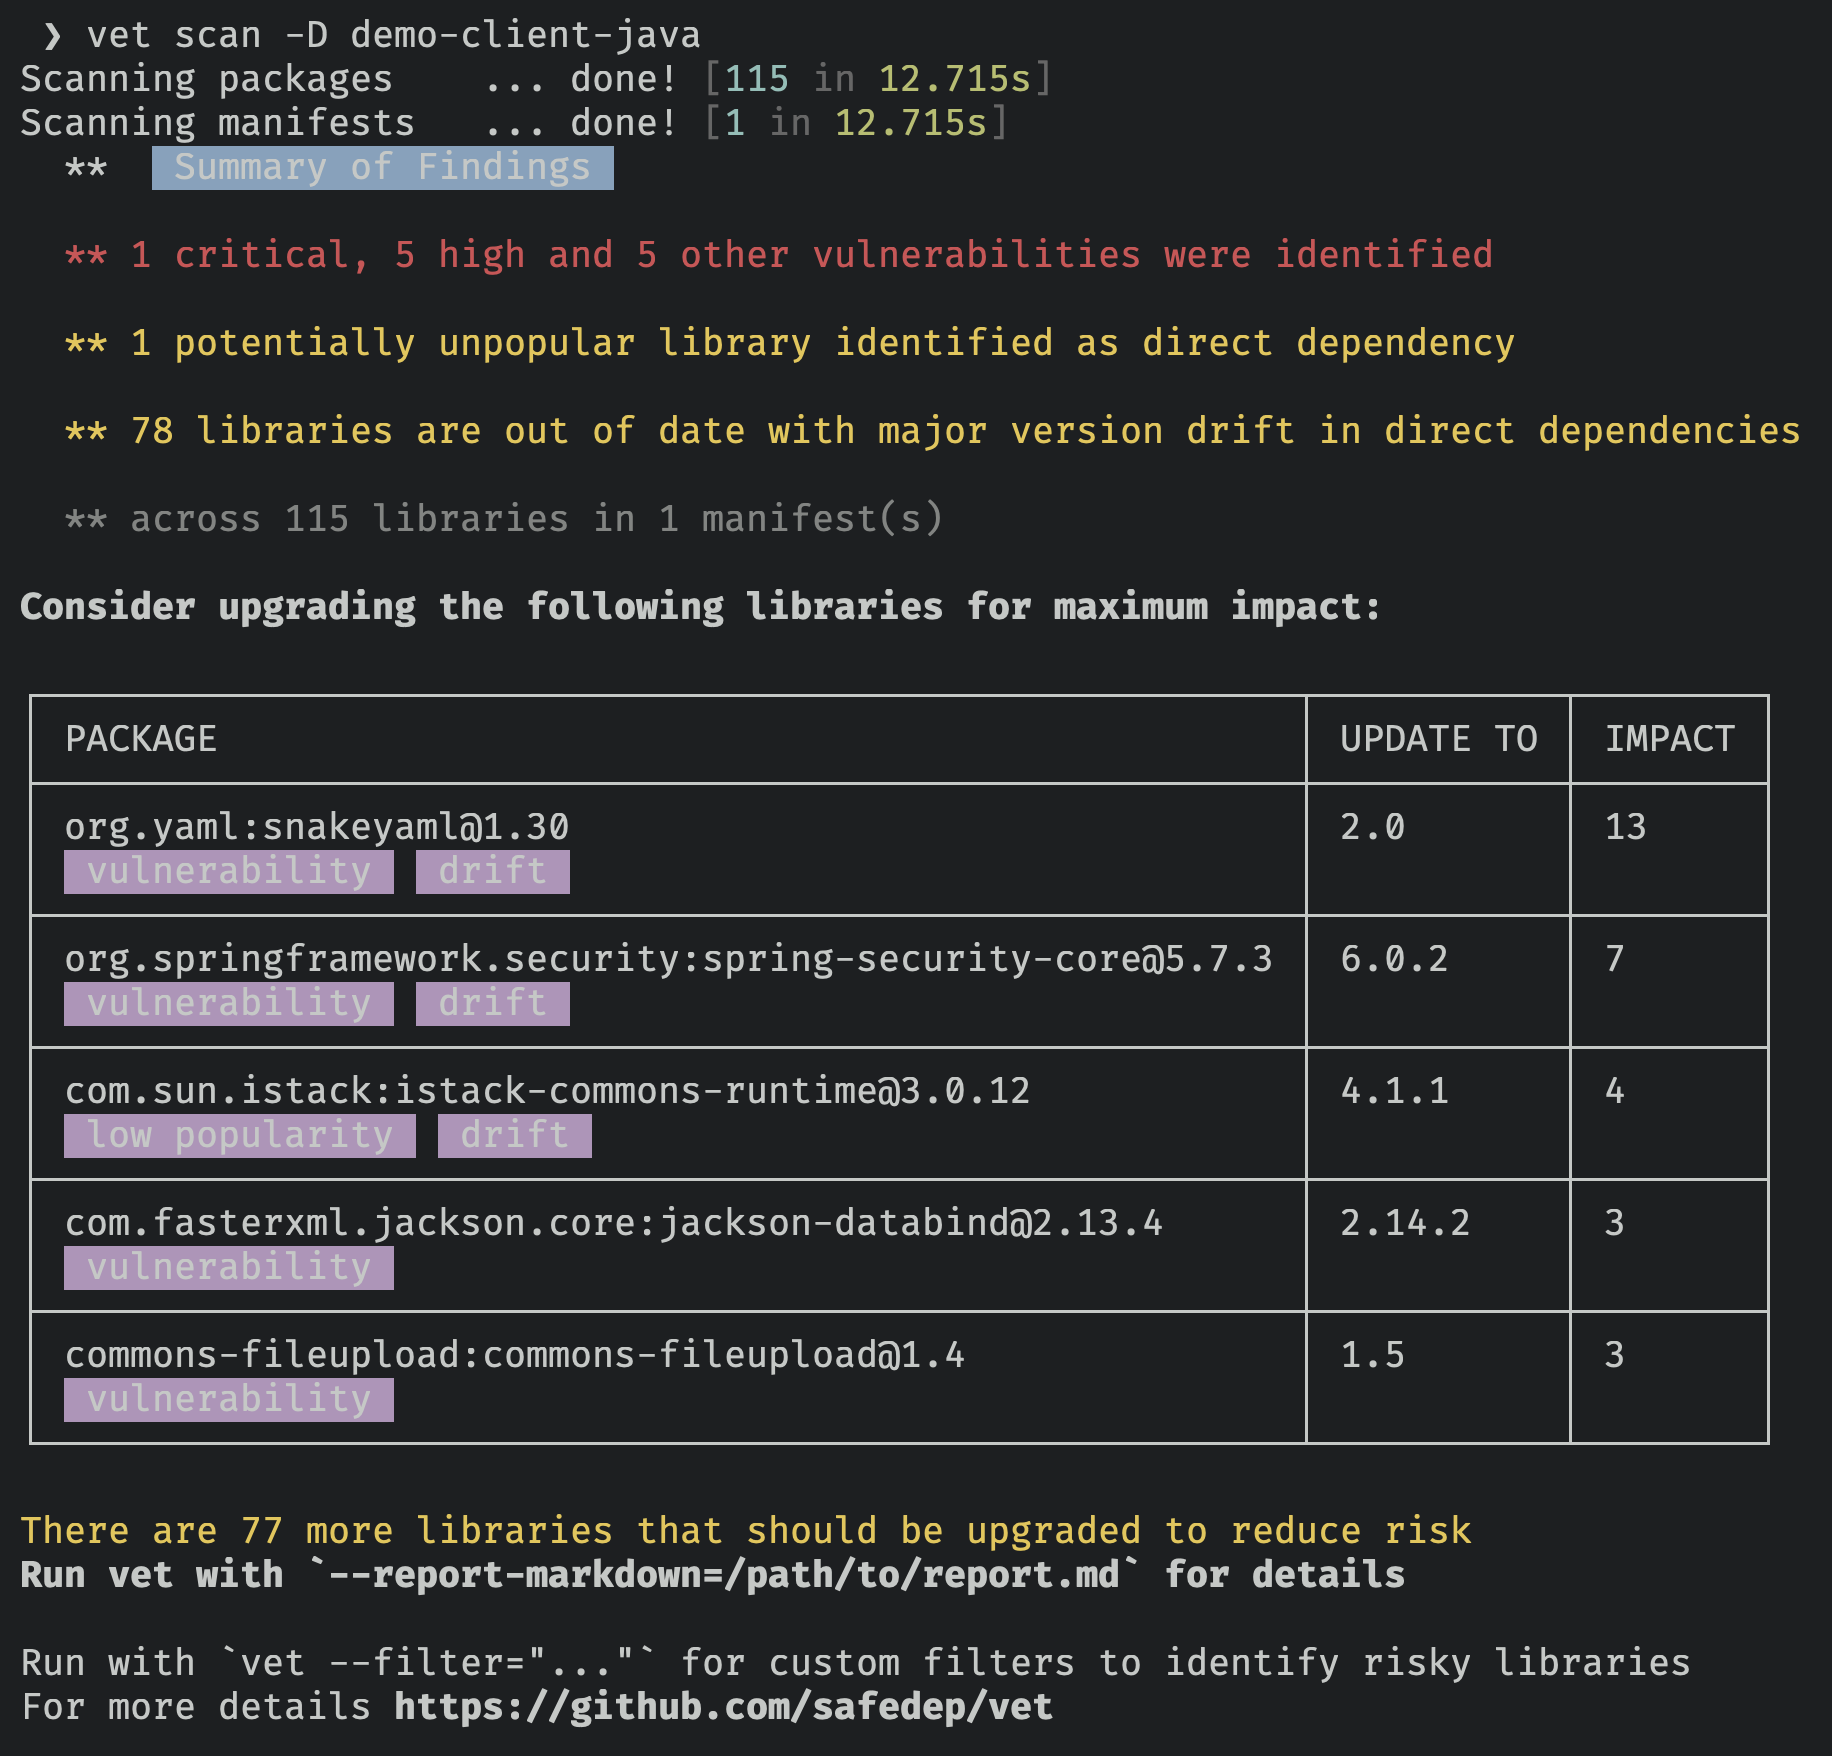The width and height of the screenshot is (1832, 1756).
Task: Click the vulnerability tag under commons-fileupload
Action: (228, 1399)
